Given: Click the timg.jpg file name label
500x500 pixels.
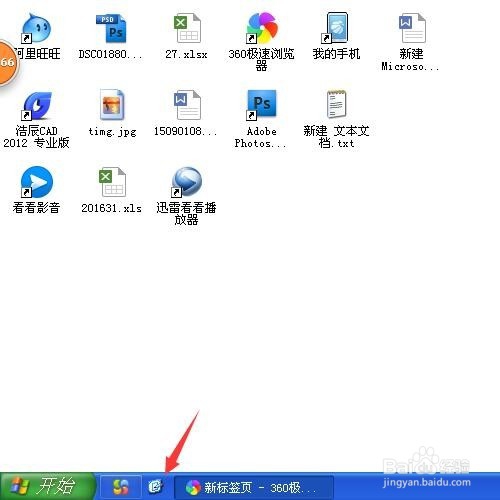Looking at the screenshot, I should (x=112, y=131).
